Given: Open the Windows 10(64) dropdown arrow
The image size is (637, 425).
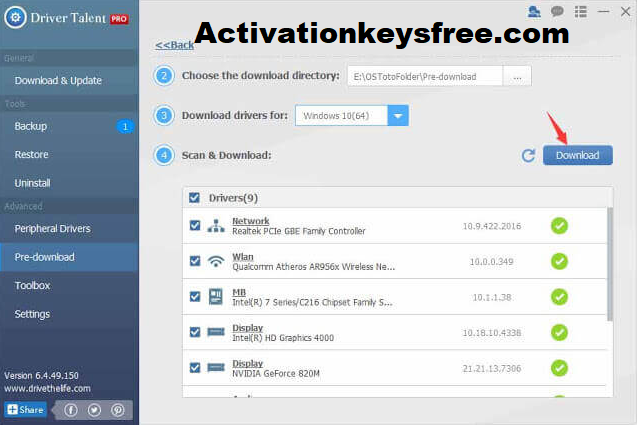Looking at the screenshot, I should pos(398,116).
